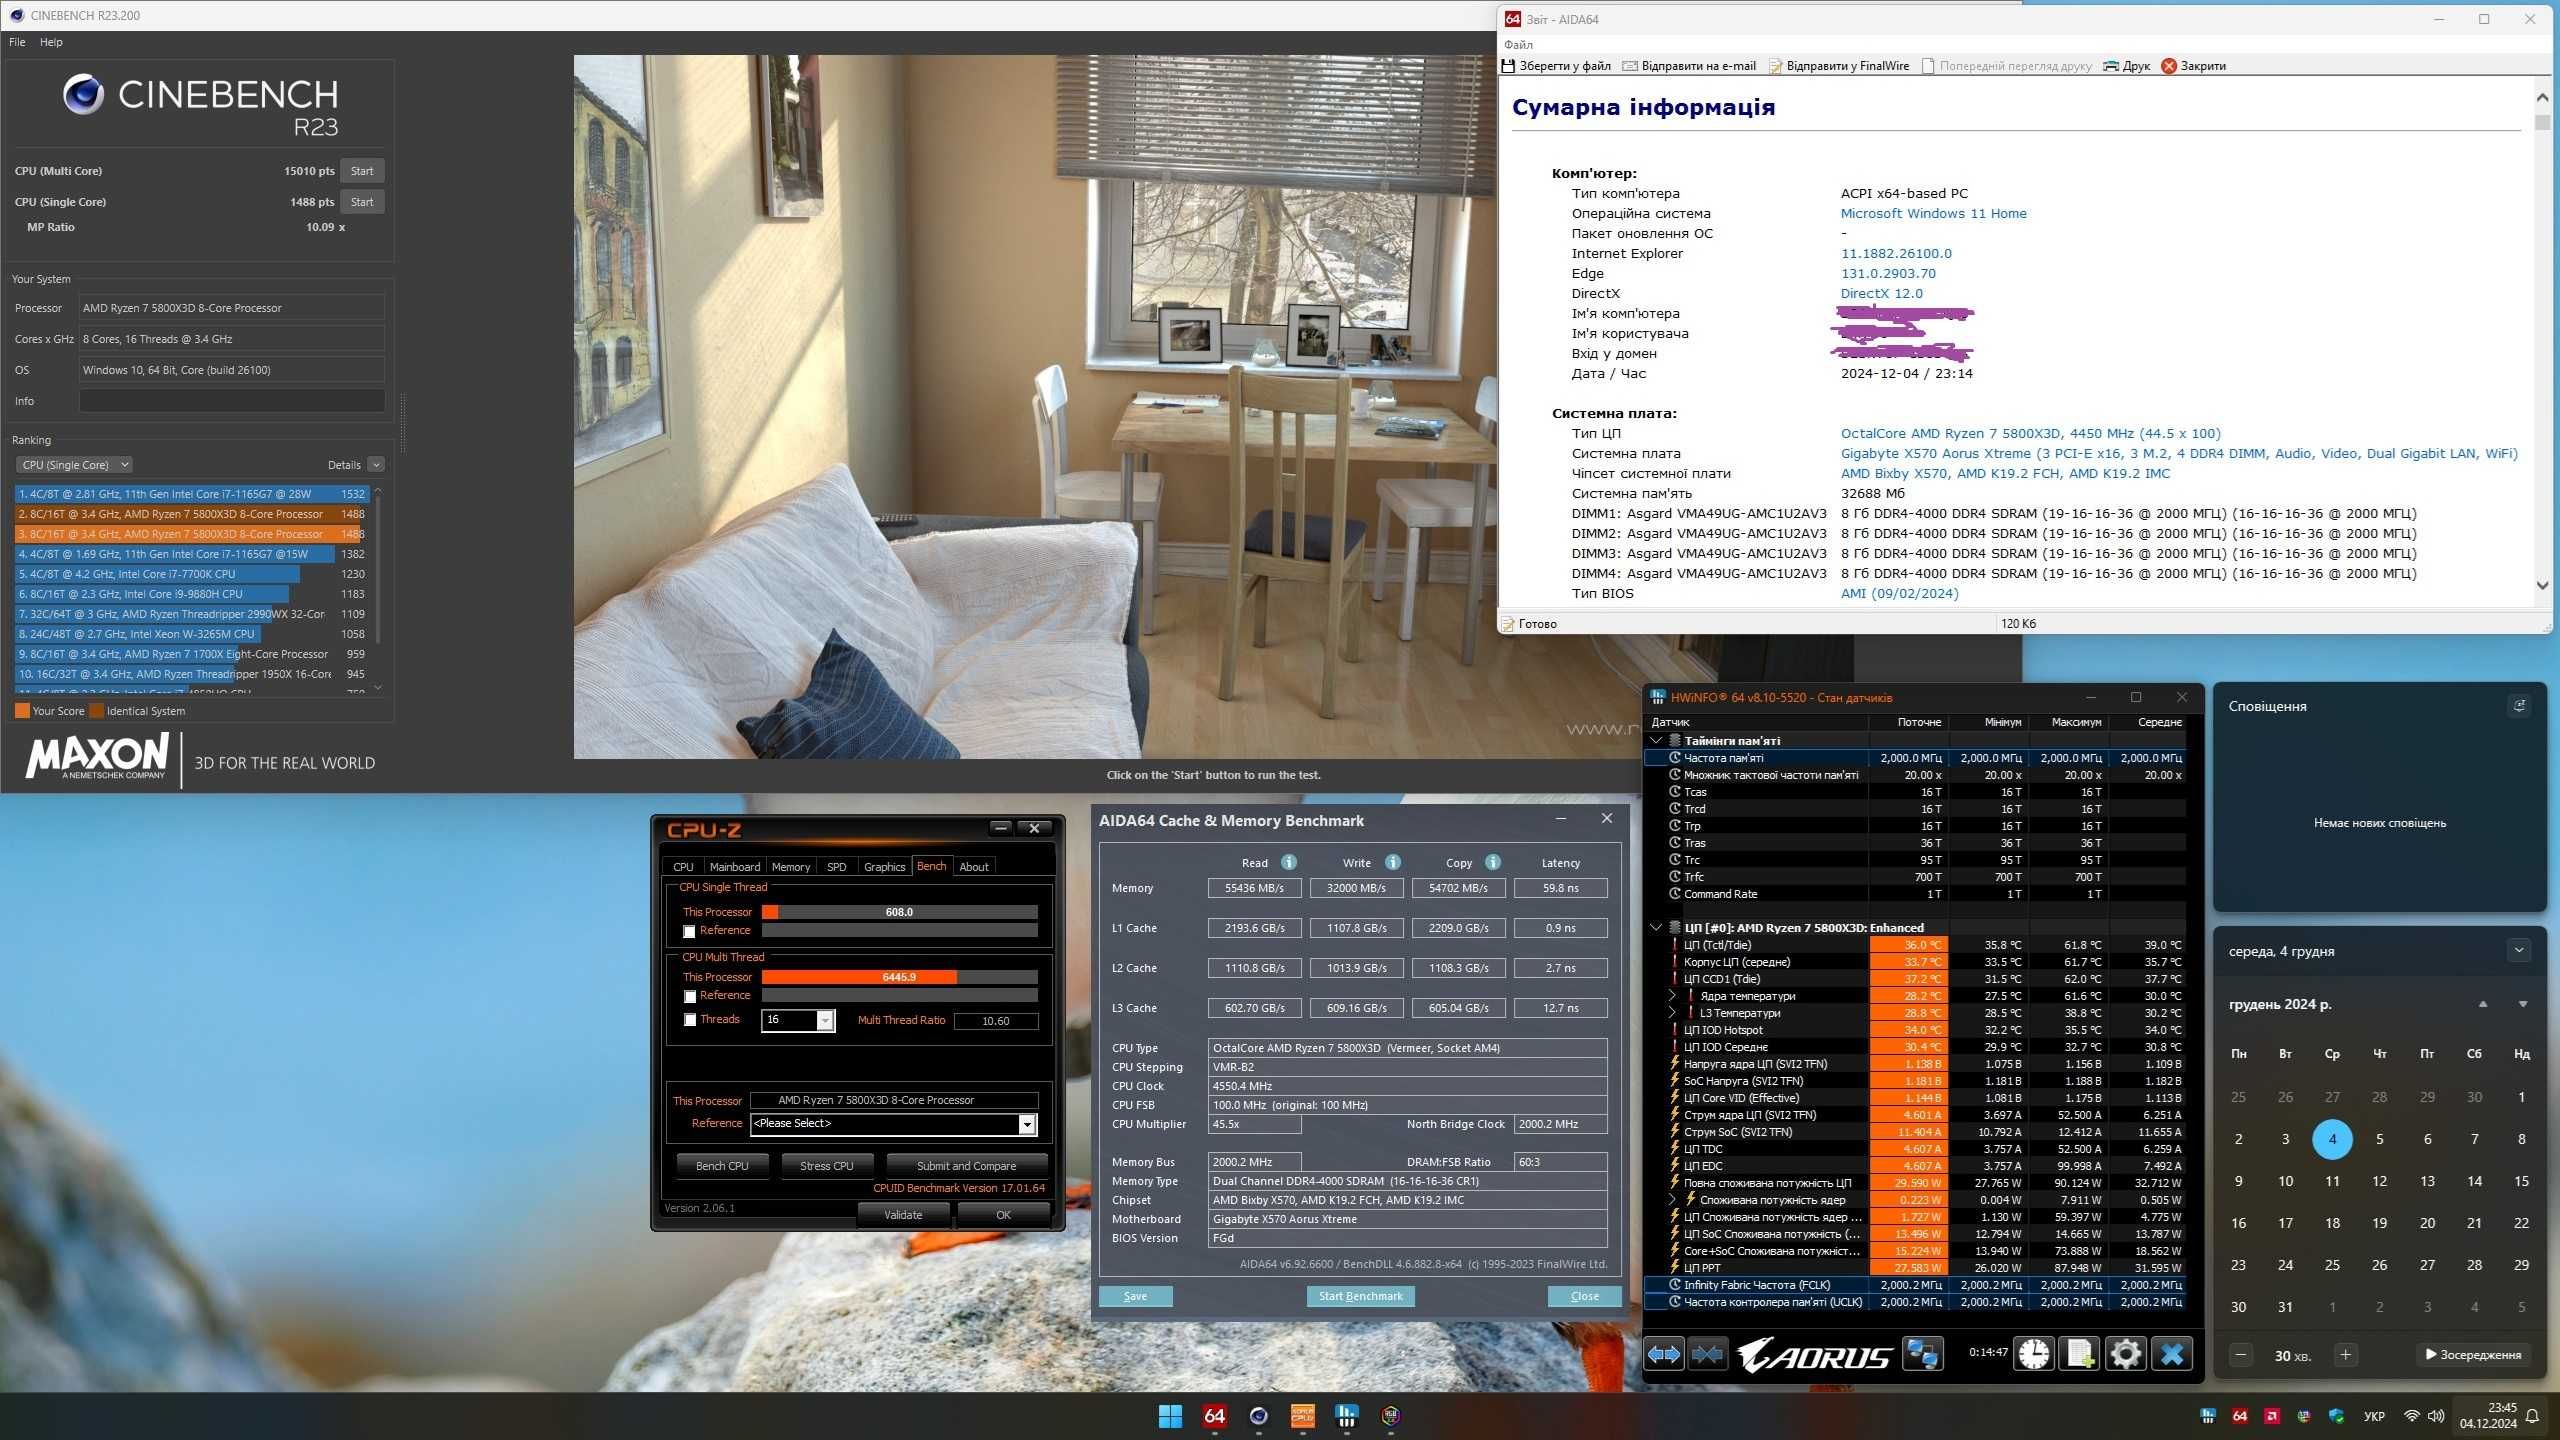Switch to Mainboard tab in CPU-Z
The width and height of the screenshot is (2560, 1440).
pos(734,867)
